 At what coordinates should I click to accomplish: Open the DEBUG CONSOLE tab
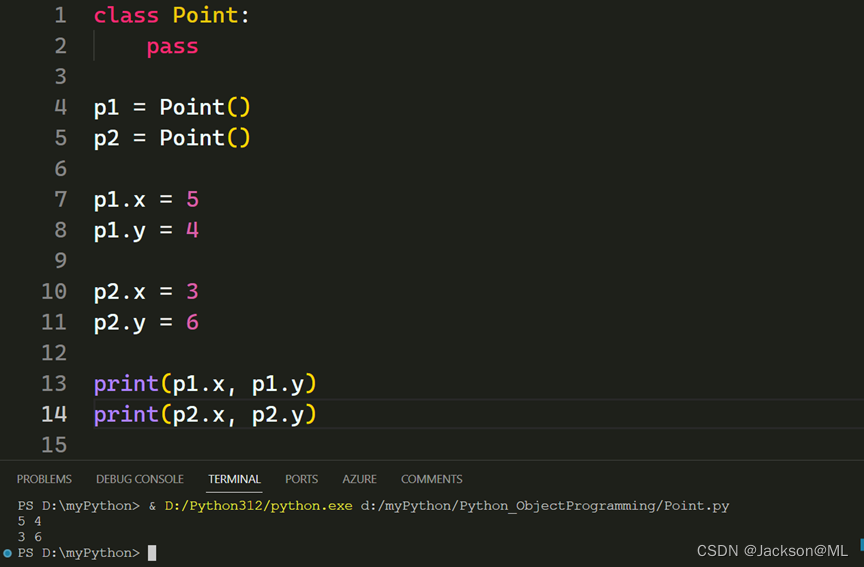140,479
